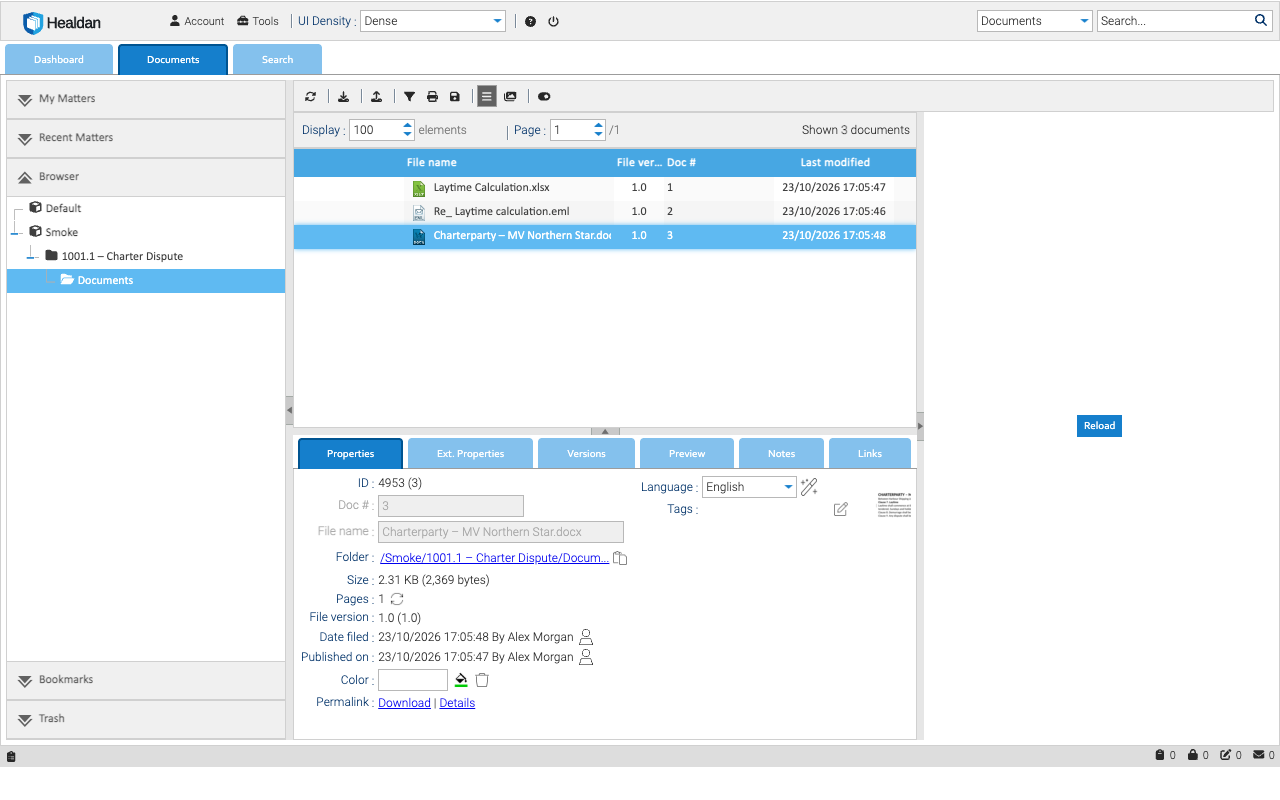Expand the Bookmarks section
The height and width of the screenshot is (800, 1280).
coord(146,680)
